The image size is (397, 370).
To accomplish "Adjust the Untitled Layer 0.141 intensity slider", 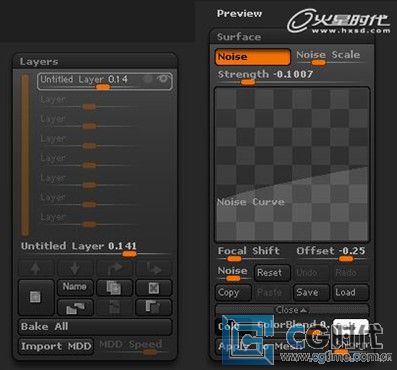I will click(95, 249).
